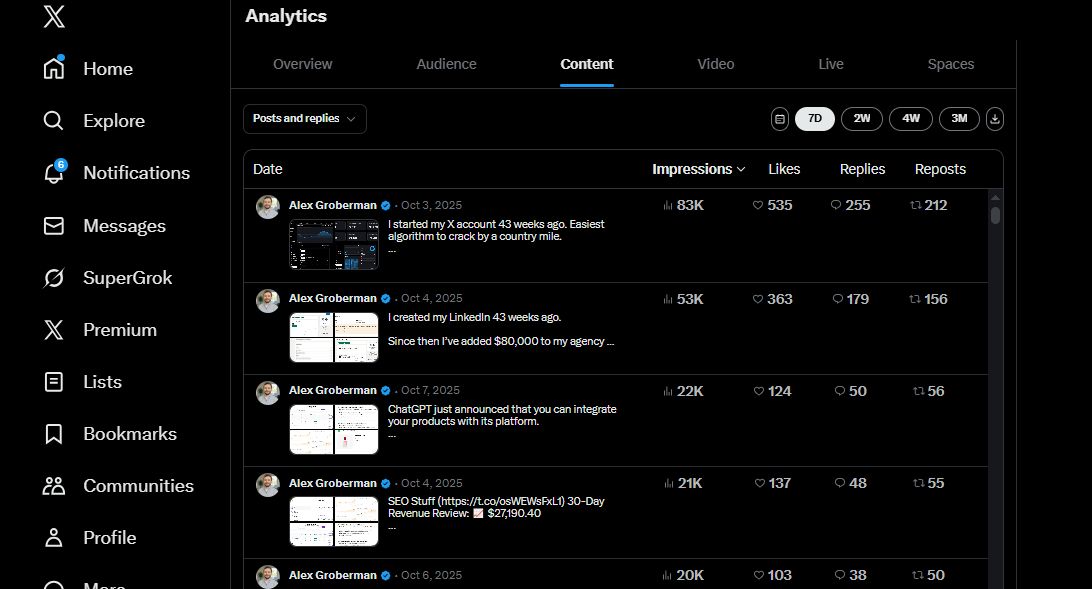Click the reply bubble icon beside 255
Screen dimensions: 1092x589
836,205
